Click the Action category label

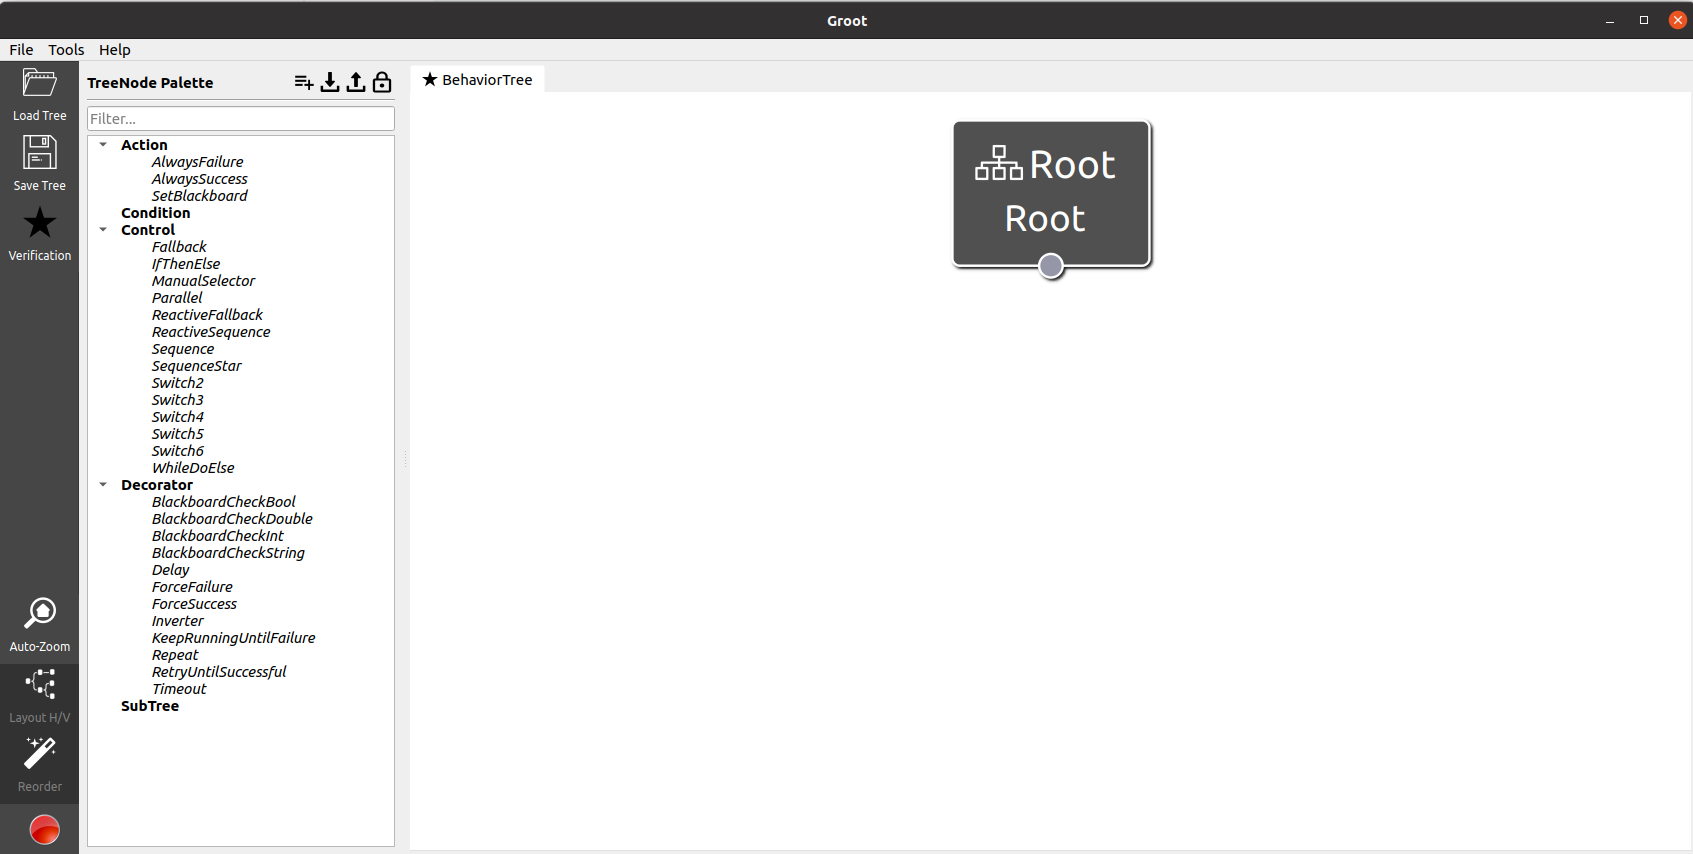coord(144,145)
